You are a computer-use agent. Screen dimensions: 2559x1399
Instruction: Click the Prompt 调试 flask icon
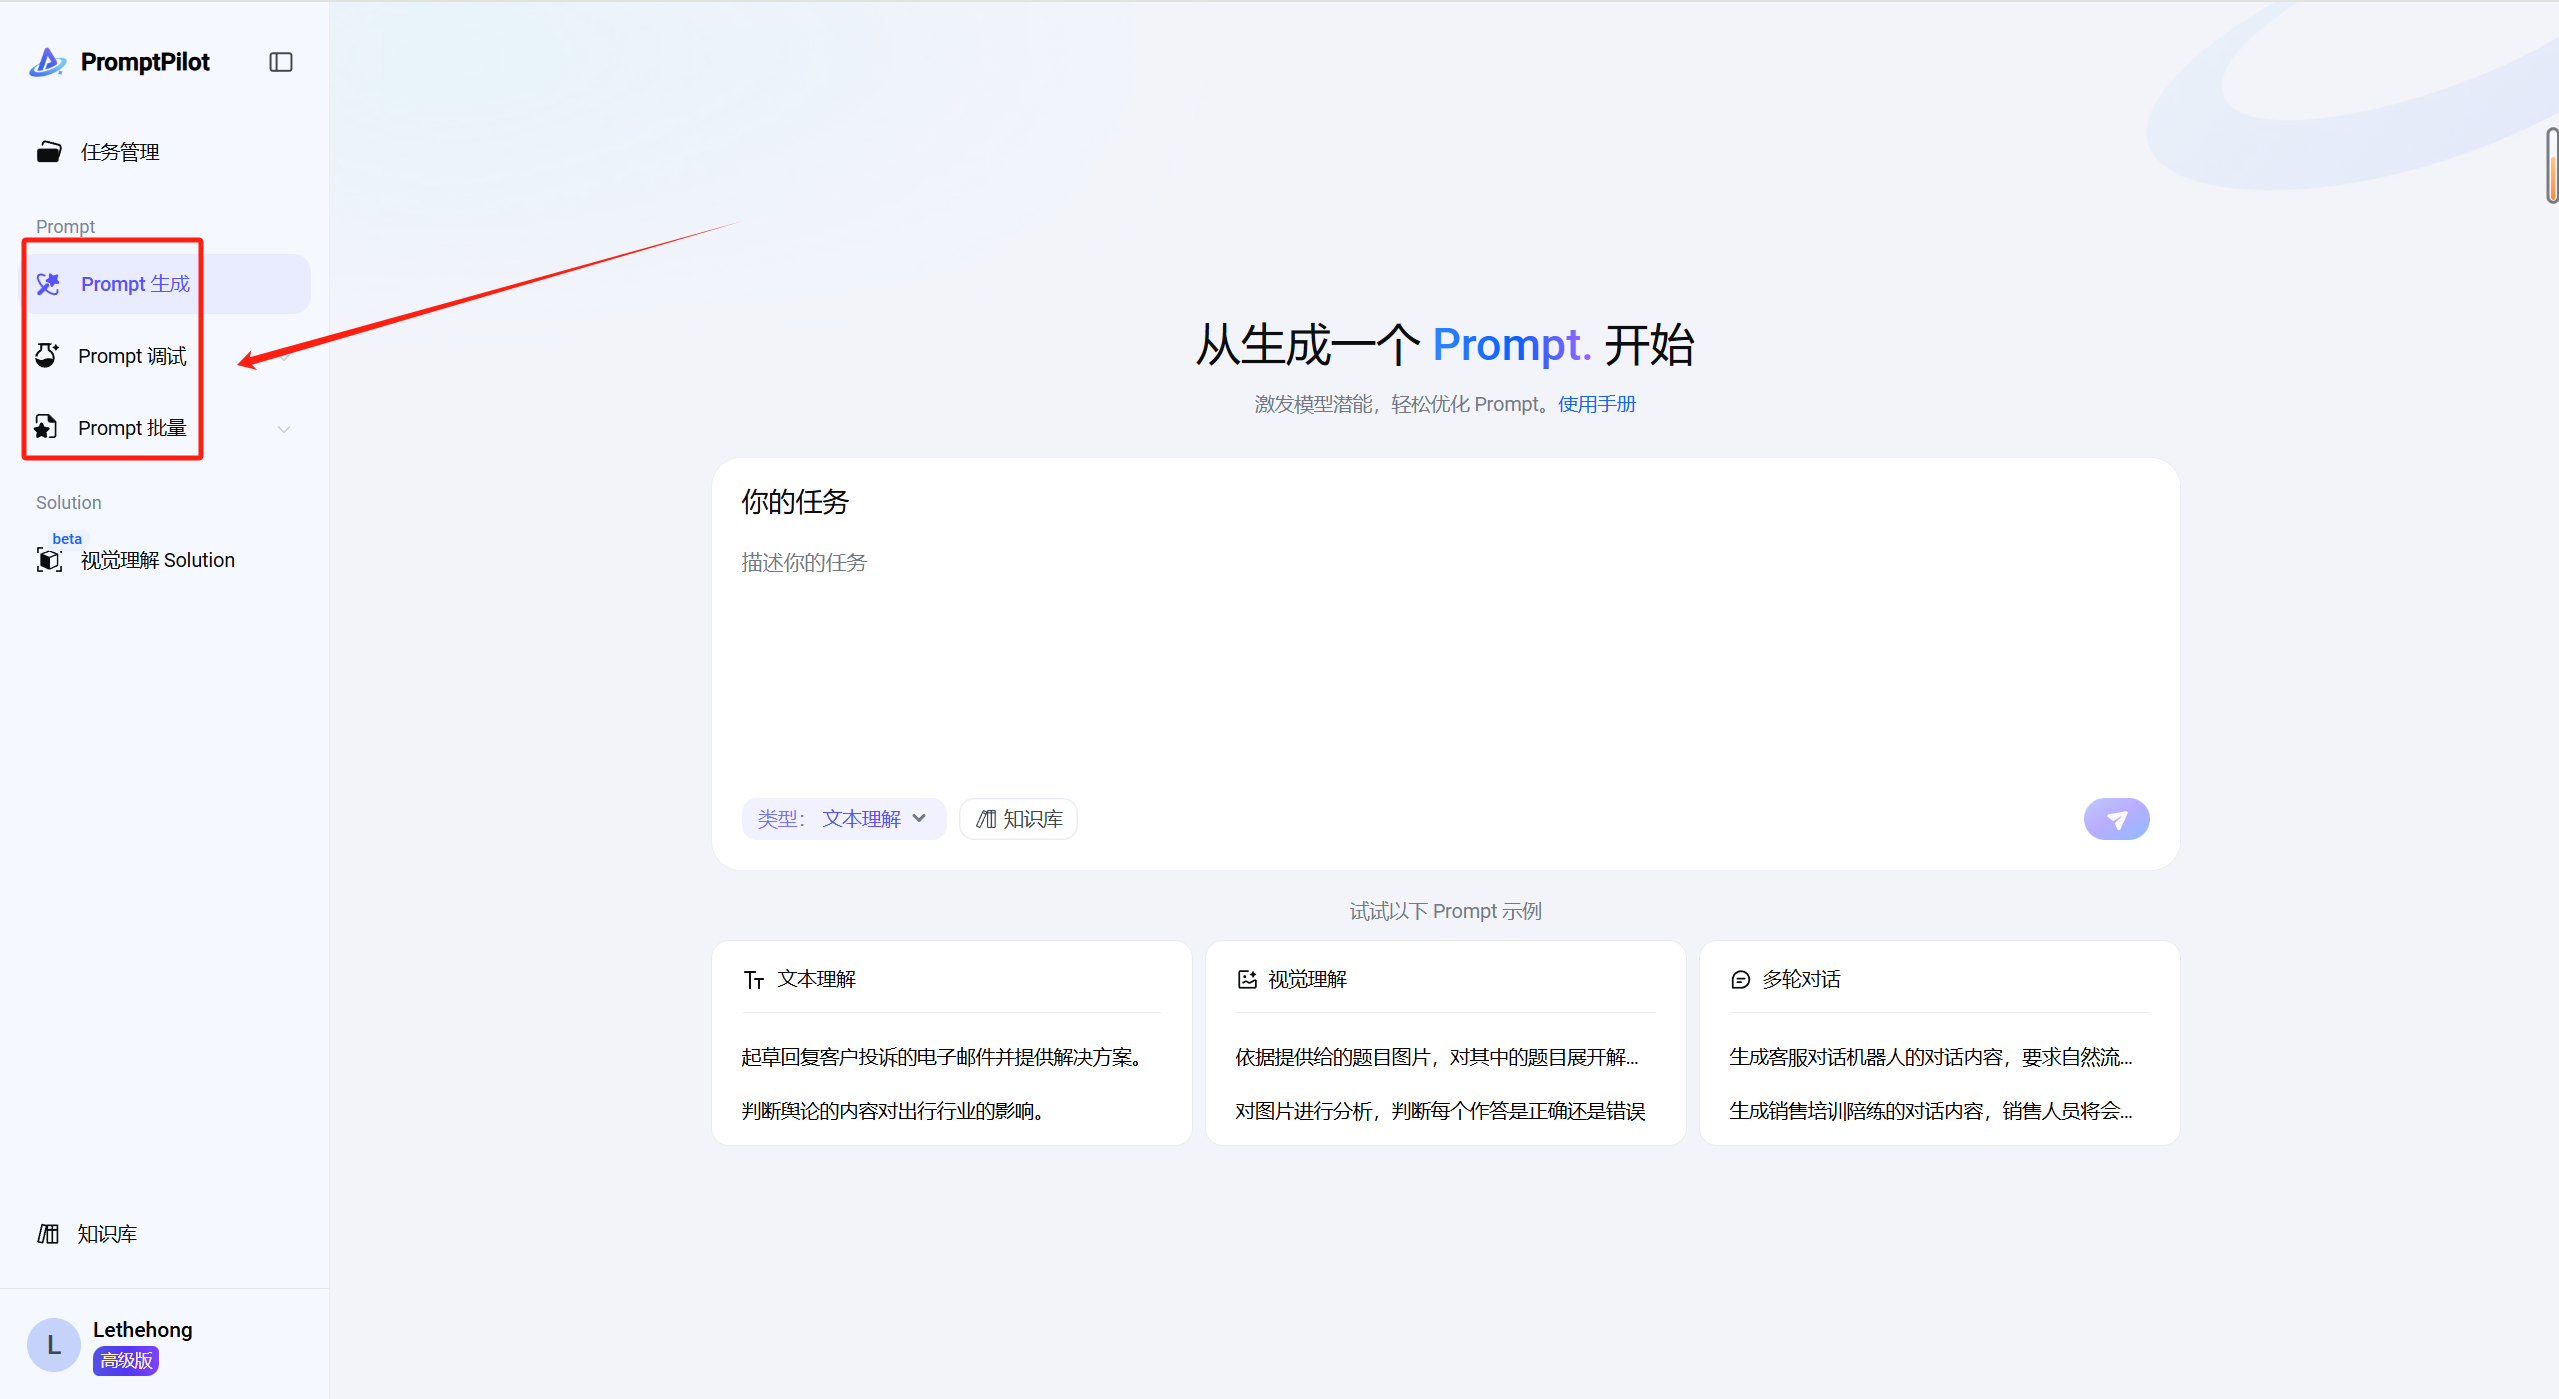47,356
